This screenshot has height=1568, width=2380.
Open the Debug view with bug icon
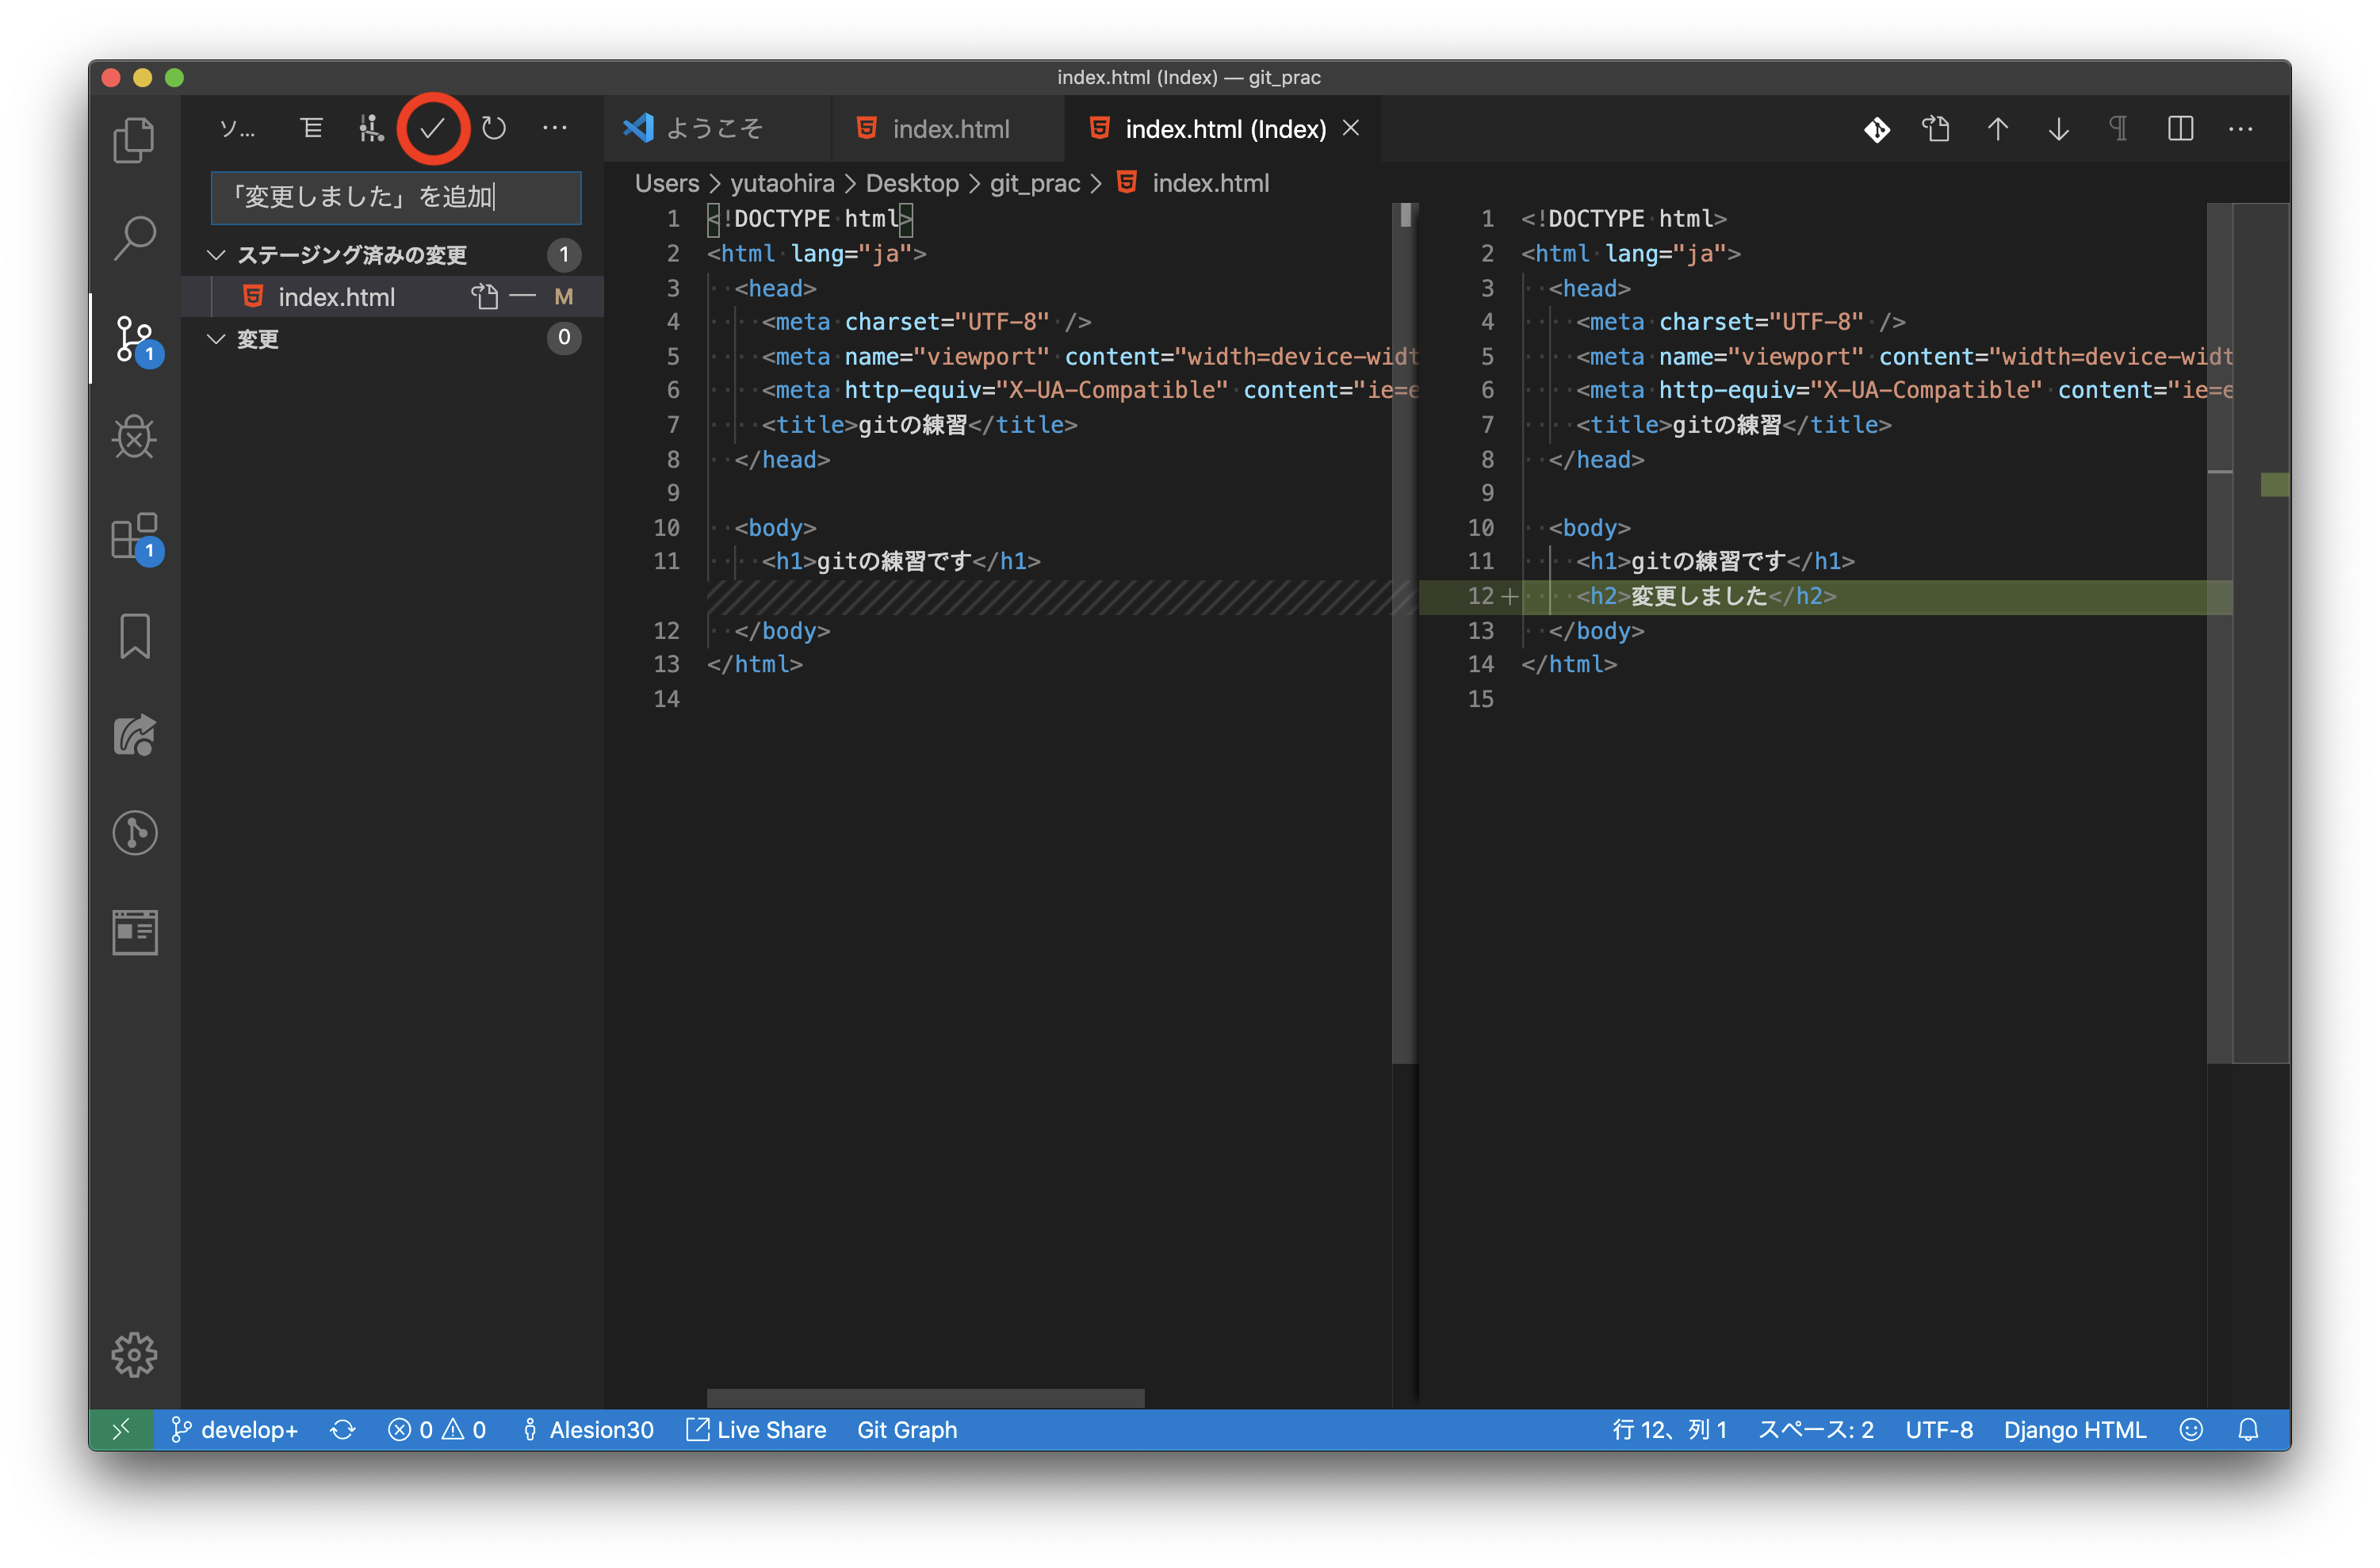[134, 437]
